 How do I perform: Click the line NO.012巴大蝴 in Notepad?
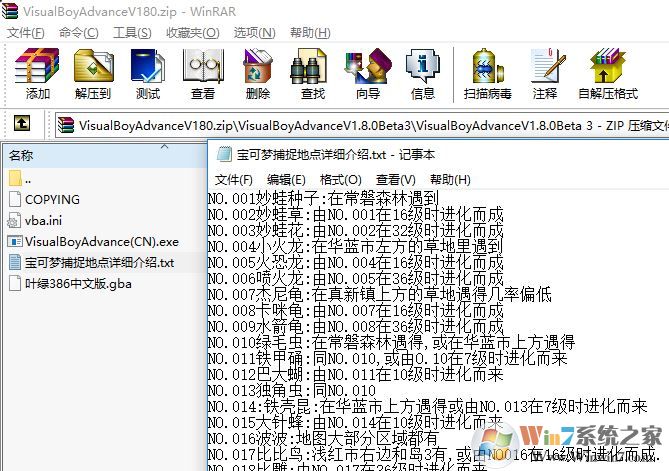click(356, 375)
